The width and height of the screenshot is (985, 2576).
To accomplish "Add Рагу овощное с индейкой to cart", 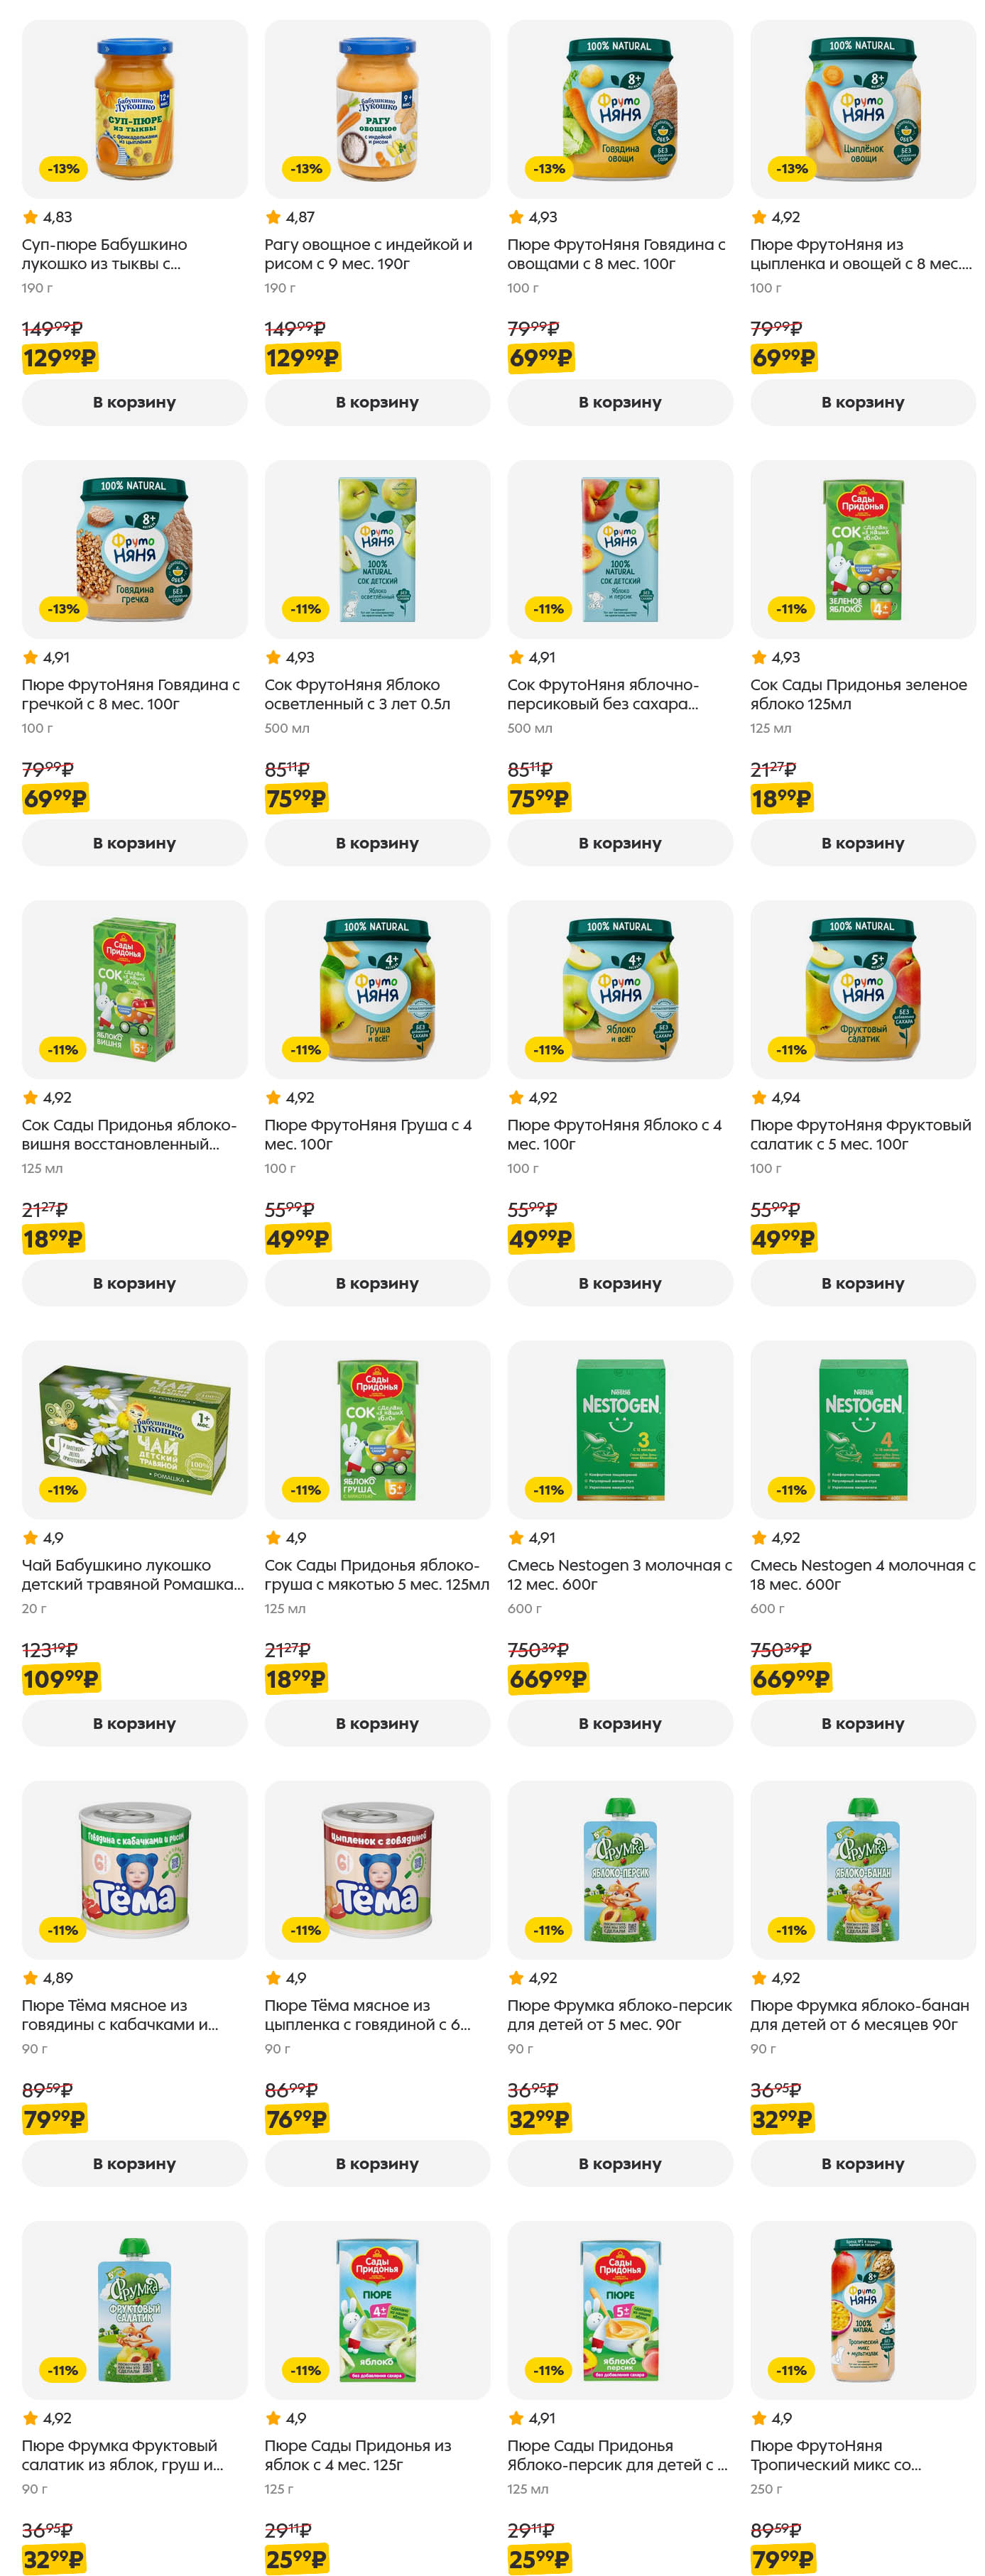I will click(x=377, y=402).
